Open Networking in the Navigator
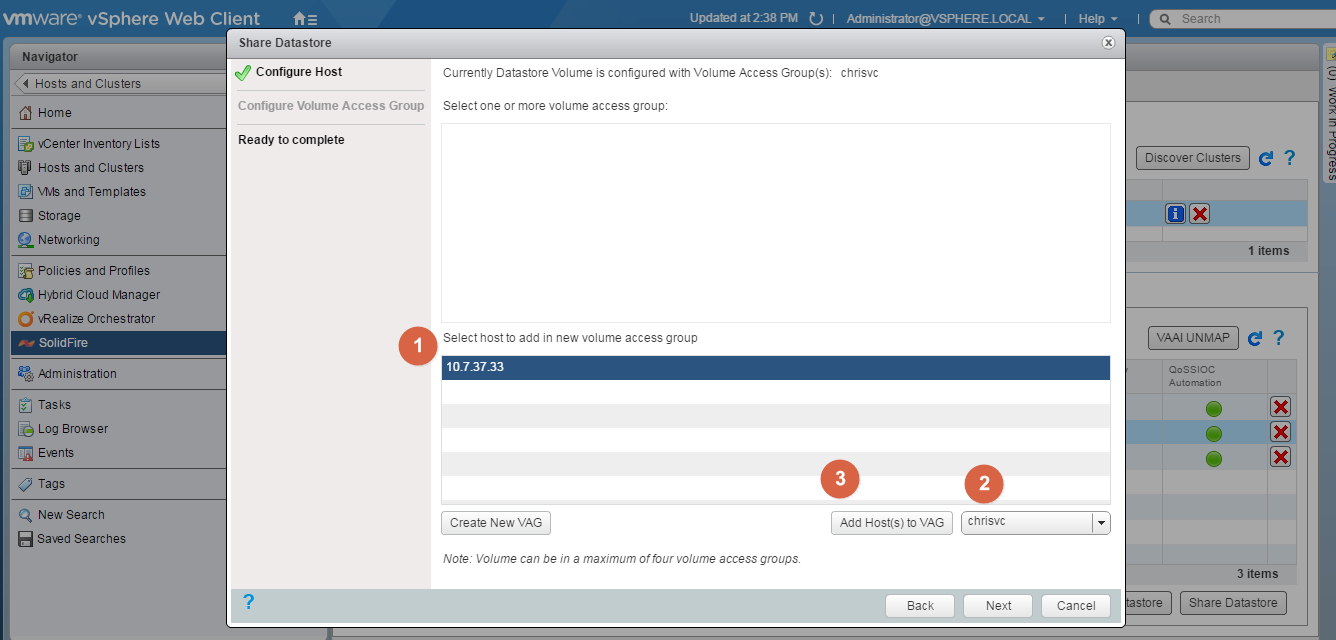The image size is (1336, 640). point(68,240)
